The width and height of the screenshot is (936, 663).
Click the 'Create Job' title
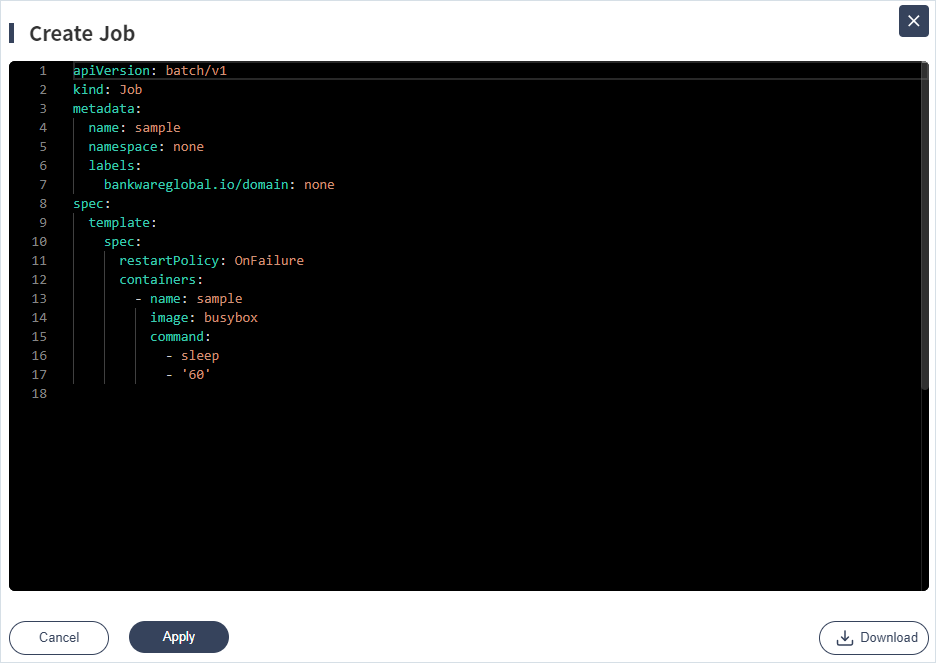(x=82, y=33)
